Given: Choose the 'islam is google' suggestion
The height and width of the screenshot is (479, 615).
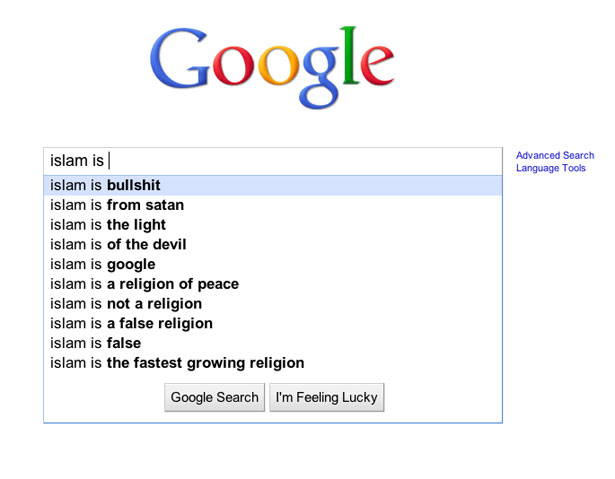Looking at the screenshot, I should pyautogui.click(x=103, y=264).
